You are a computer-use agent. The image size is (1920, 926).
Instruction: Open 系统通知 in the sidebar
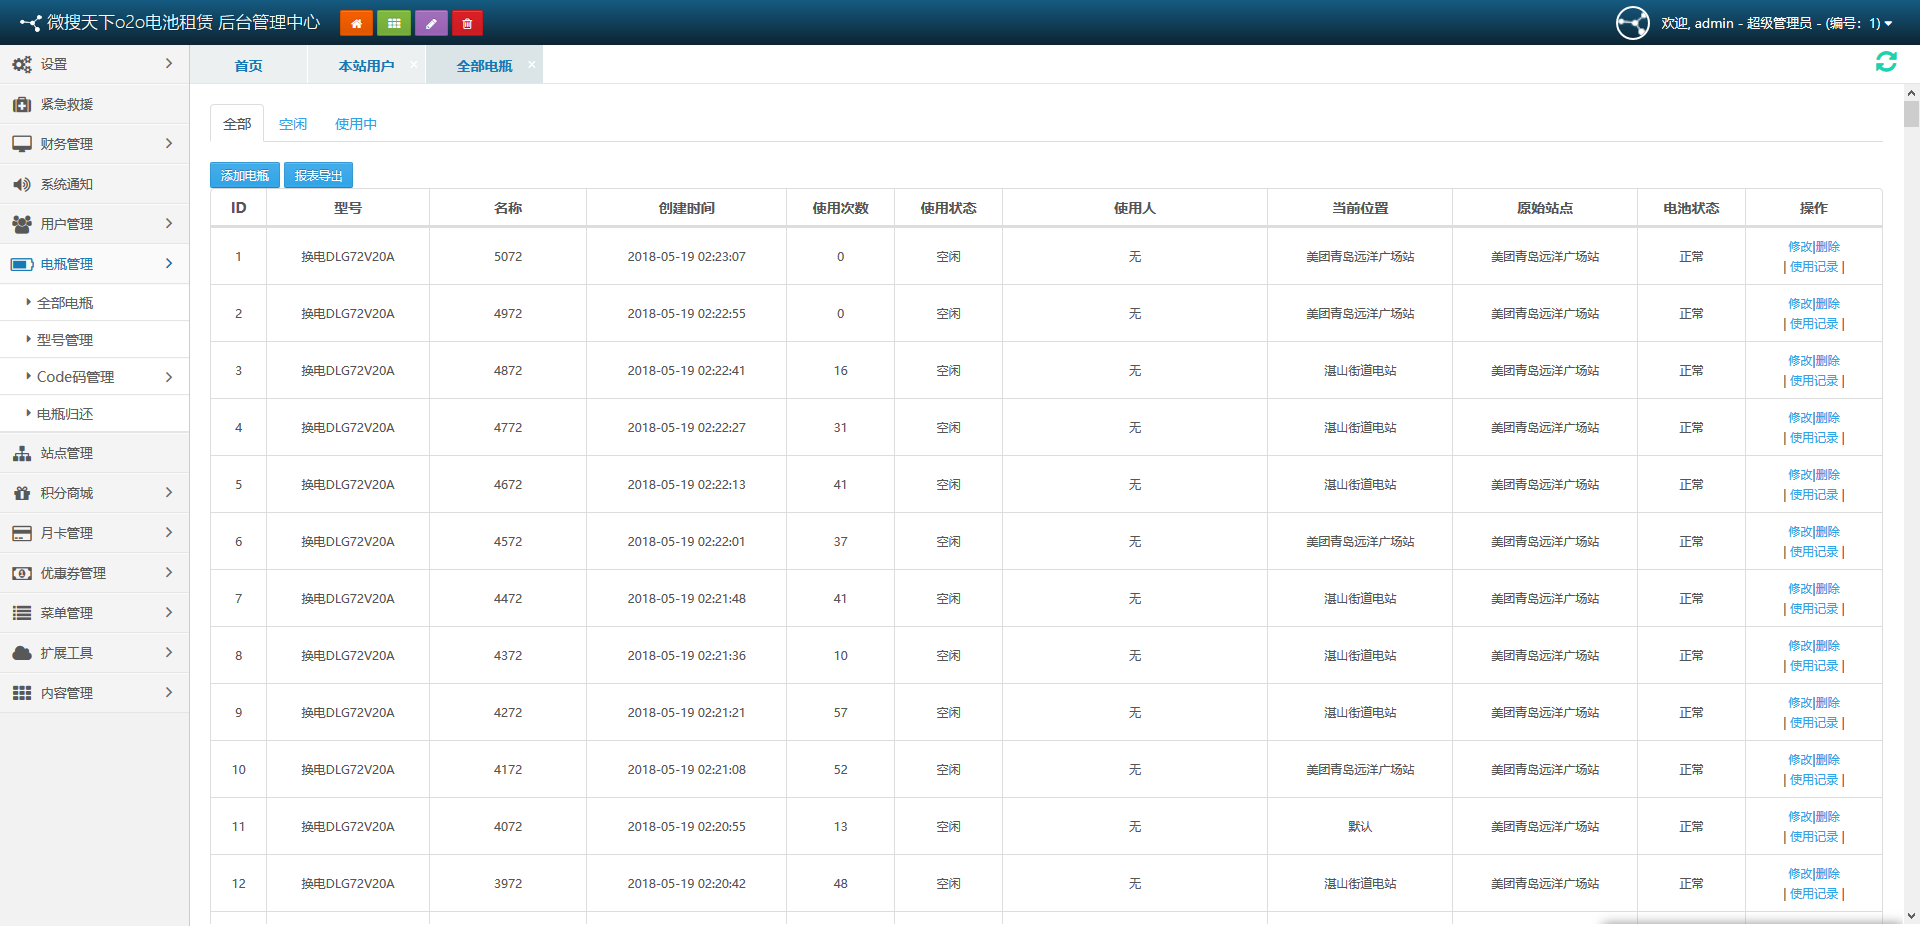(x=67, y=184)
